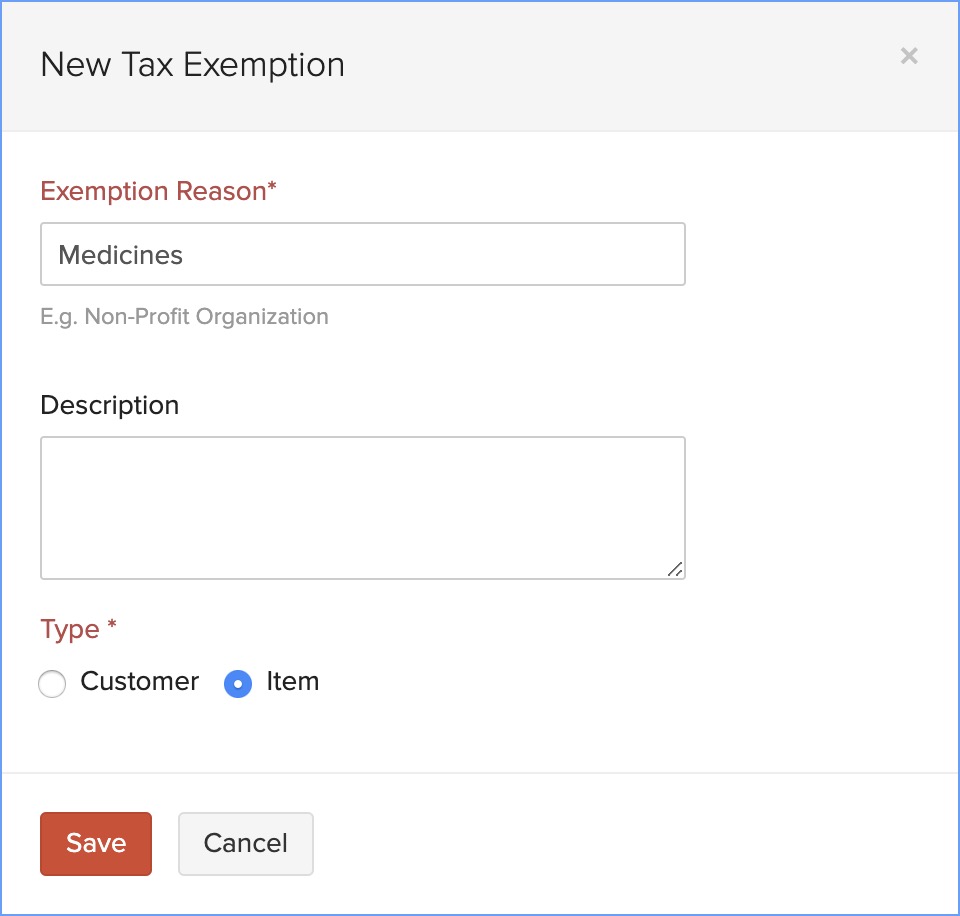Save the new tax exemption

click(x=96, y=843)
